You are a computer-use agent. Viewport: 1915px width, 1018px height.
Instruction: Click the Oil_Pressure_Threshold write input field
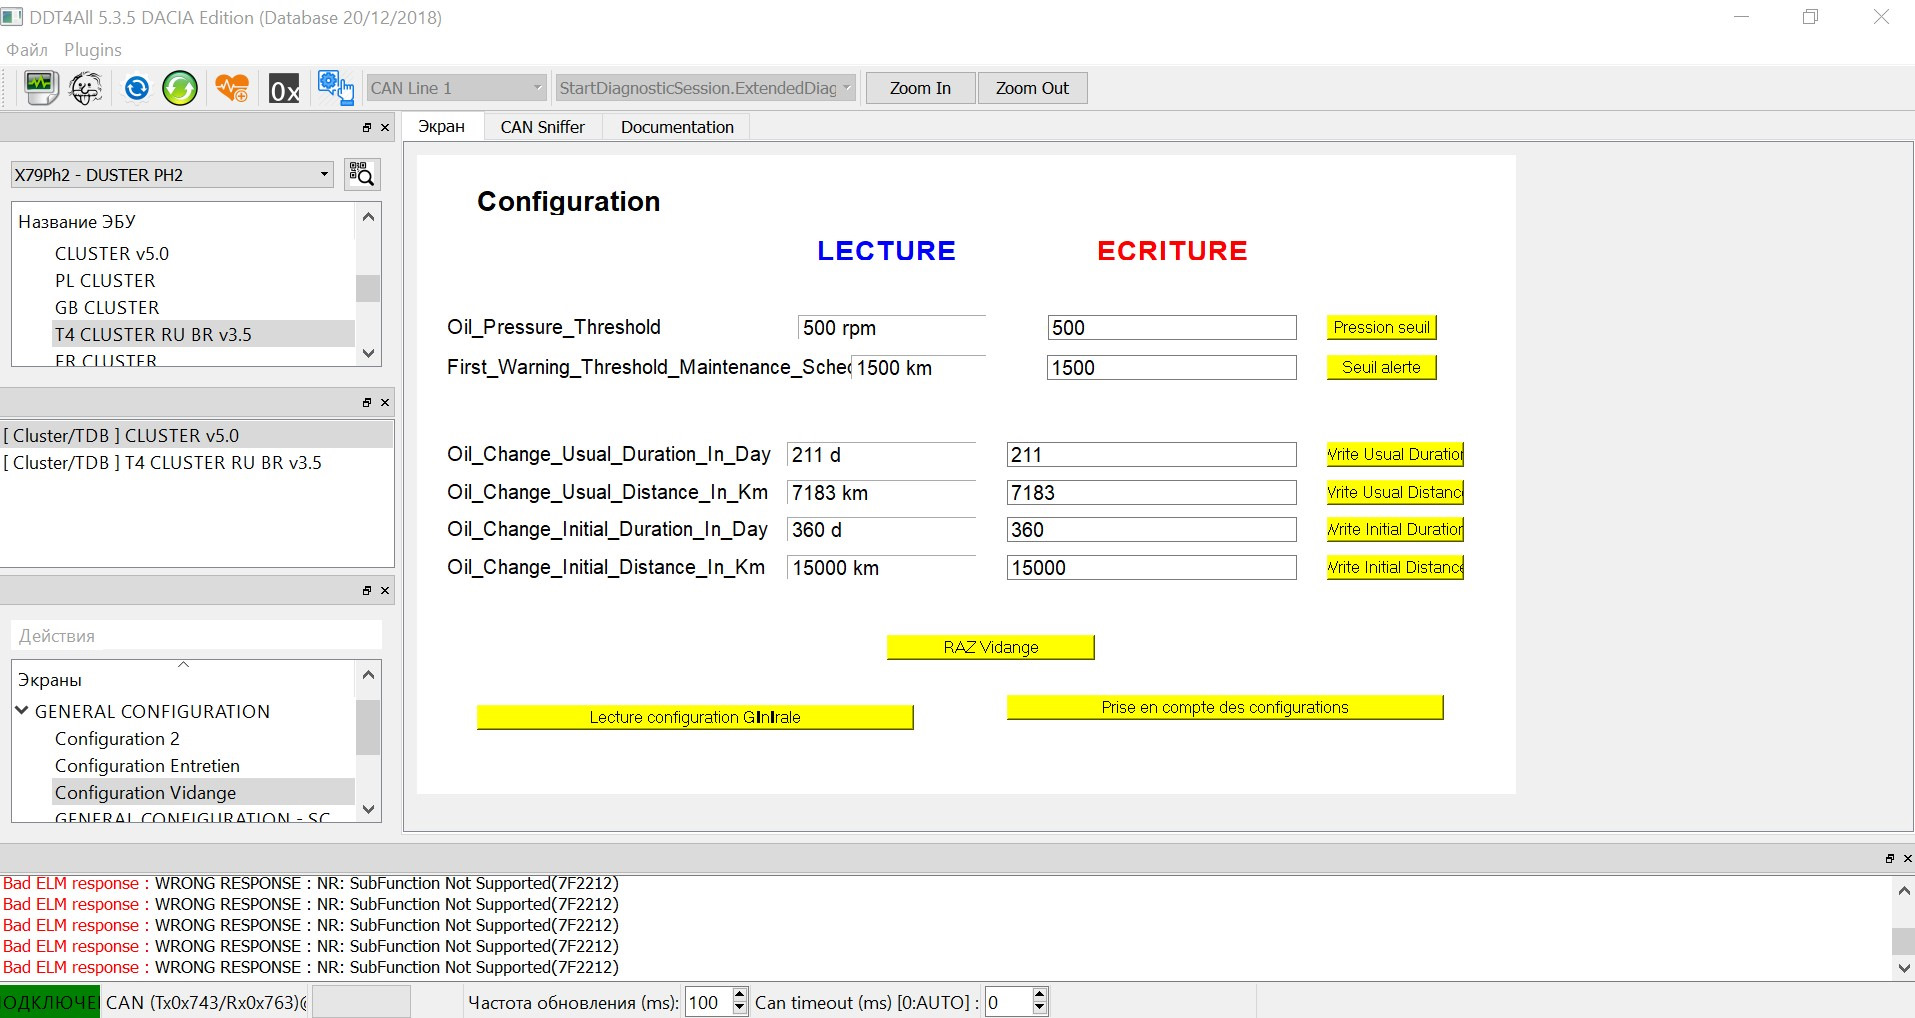pos(1171,328)
